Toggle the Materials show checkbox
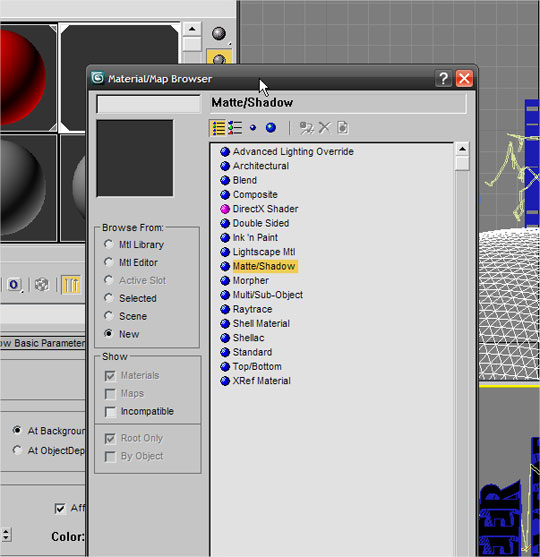 [110, 375]
